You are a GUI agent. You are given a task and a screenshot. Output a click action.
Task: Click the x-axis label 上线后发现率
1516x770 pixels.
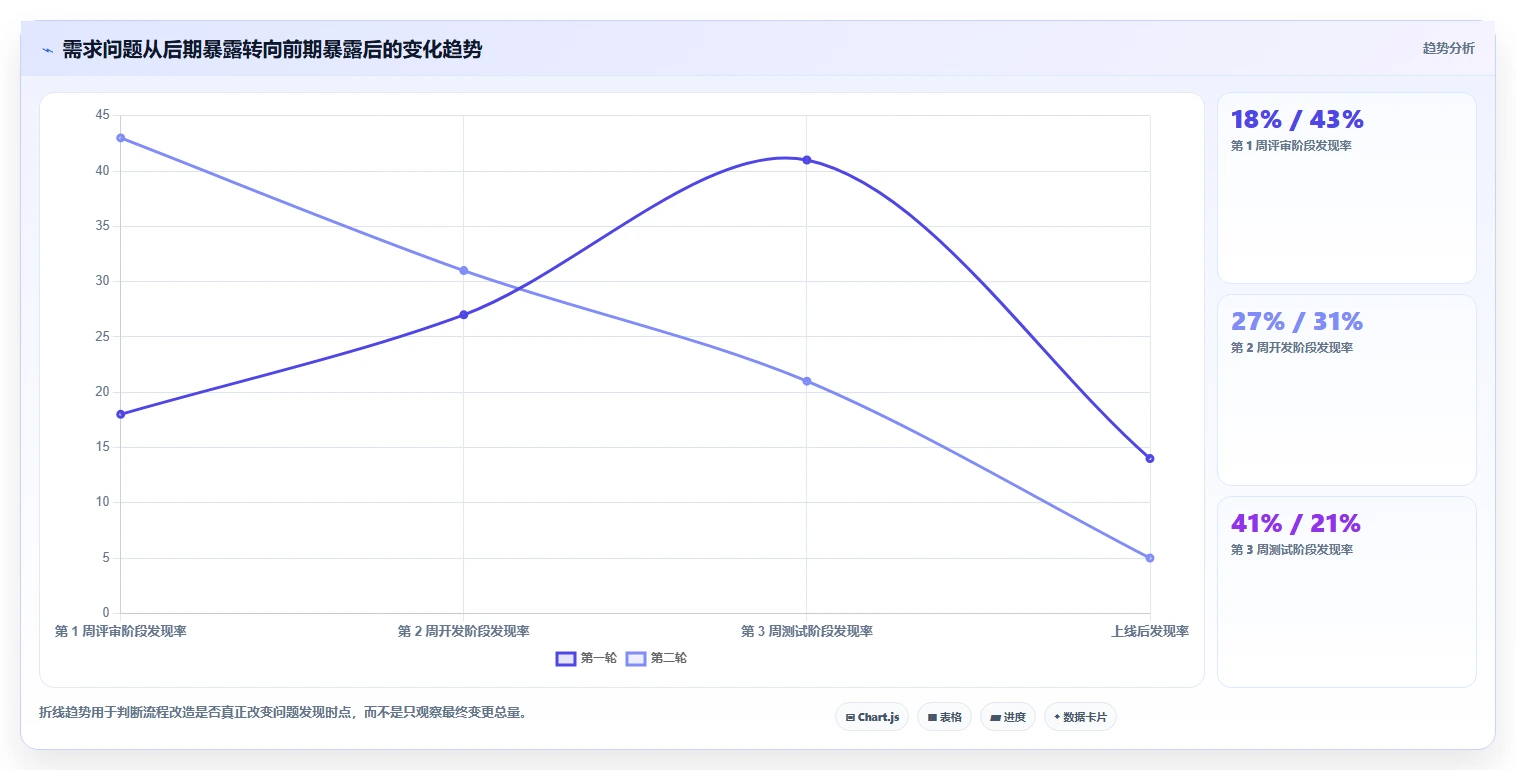(1150, 631)
